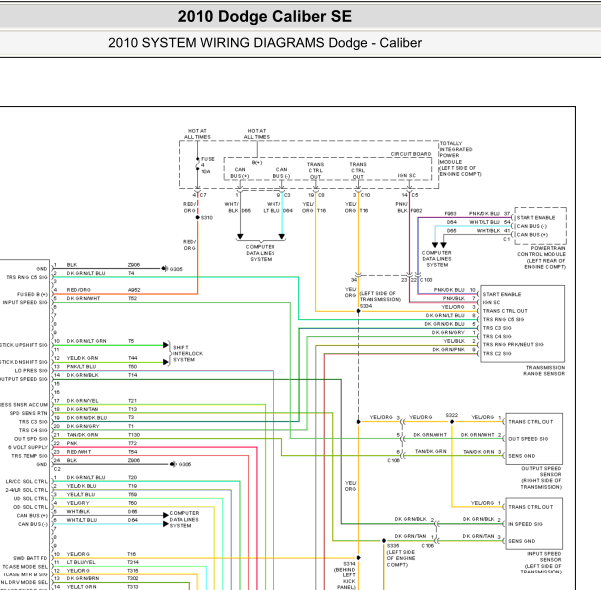Select wire color "YEL/DK BLU"
The width and height of the screenshot is (601, 590).
tap(81, 486)
